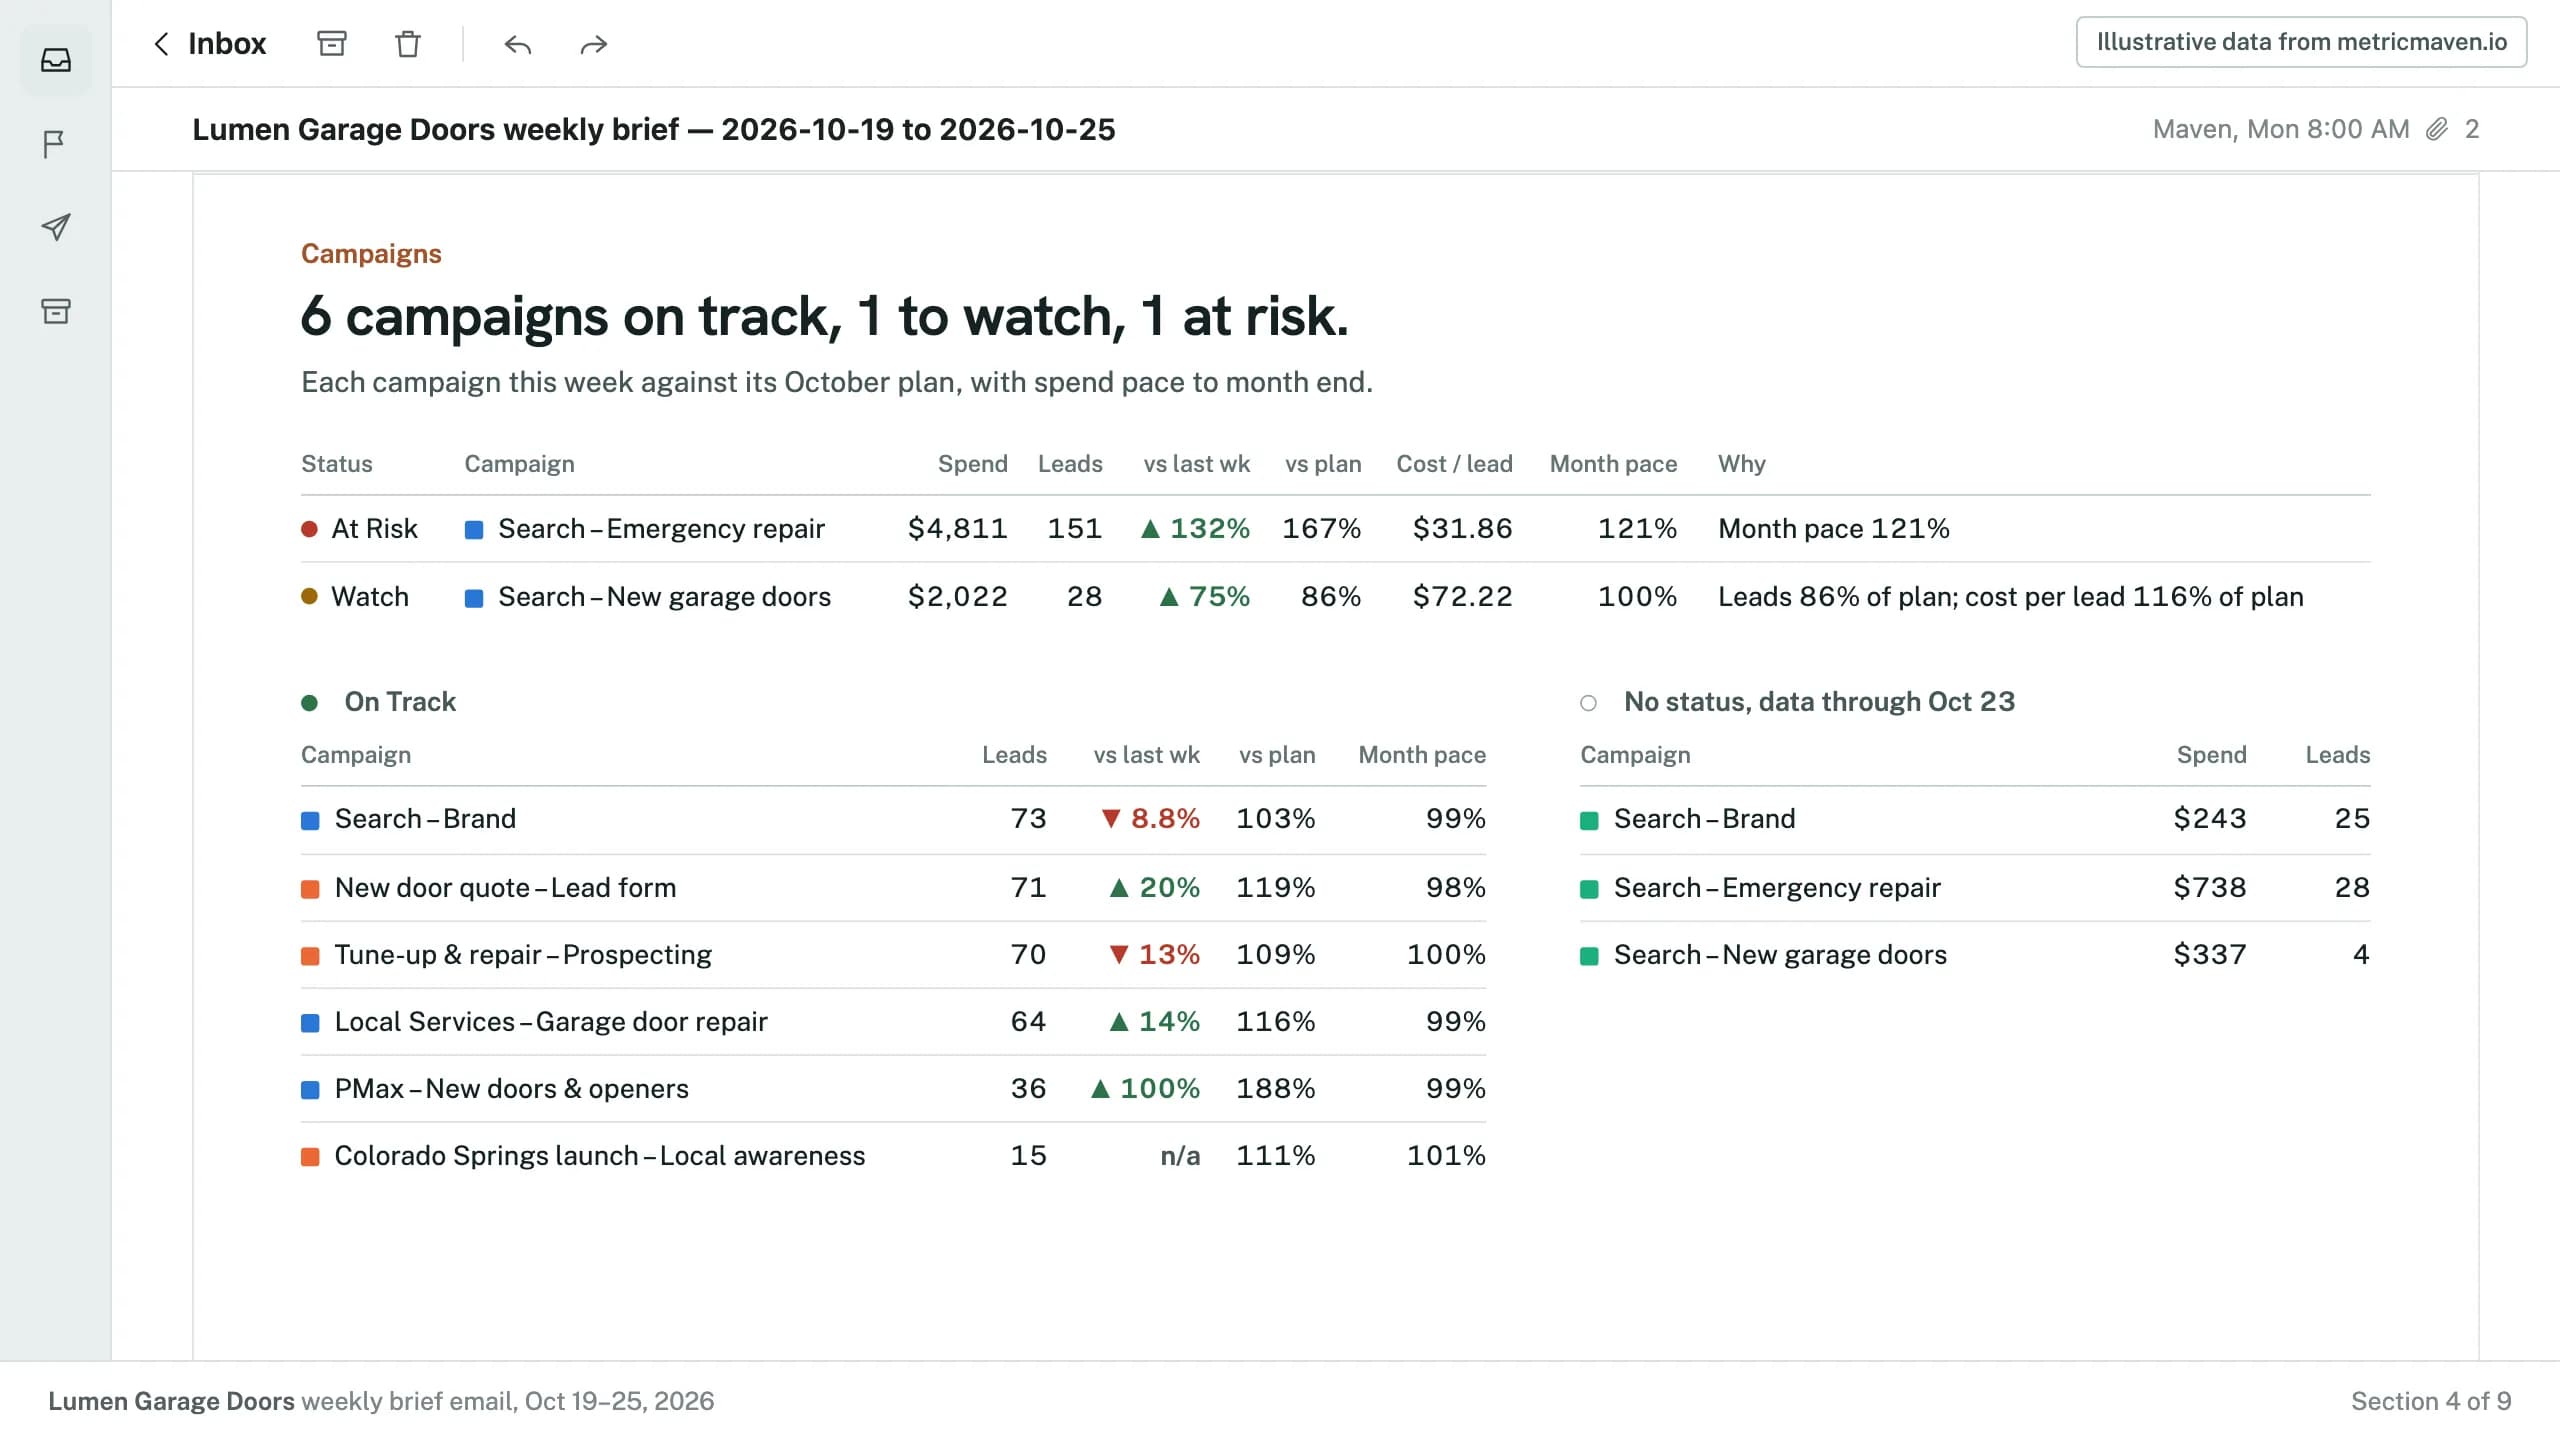Open the flagged messages sidebar icon
Image resolution: width=2560 pixels, height=1440 pixels.
(56, 144)
